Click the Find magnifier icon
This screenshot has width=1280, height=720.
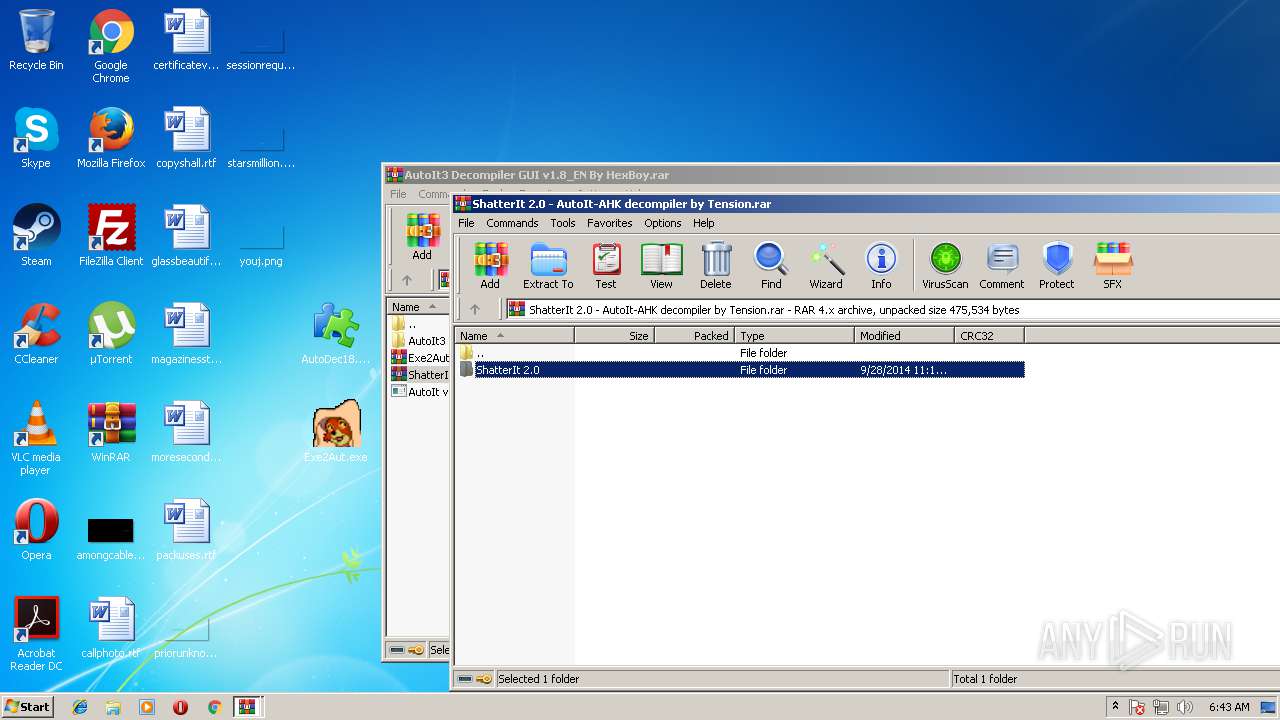point(771,265)
